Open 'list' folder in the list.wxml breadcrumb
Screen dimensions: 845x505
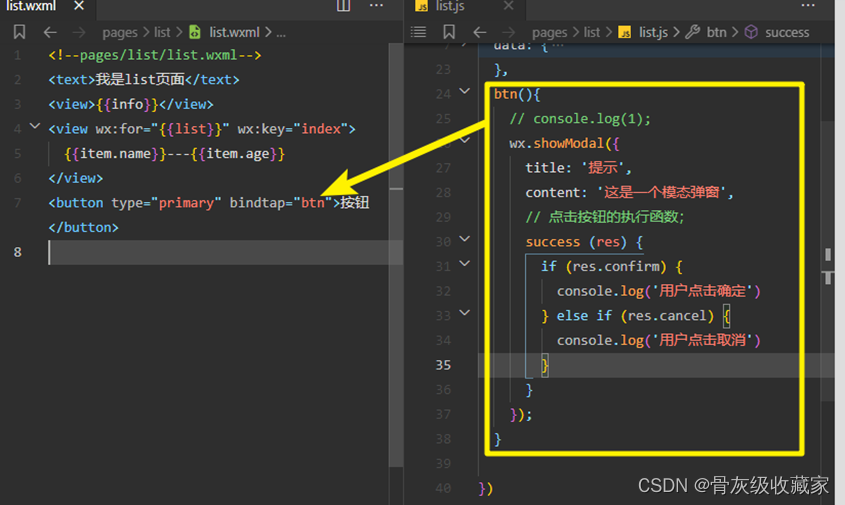click(162, 32)
